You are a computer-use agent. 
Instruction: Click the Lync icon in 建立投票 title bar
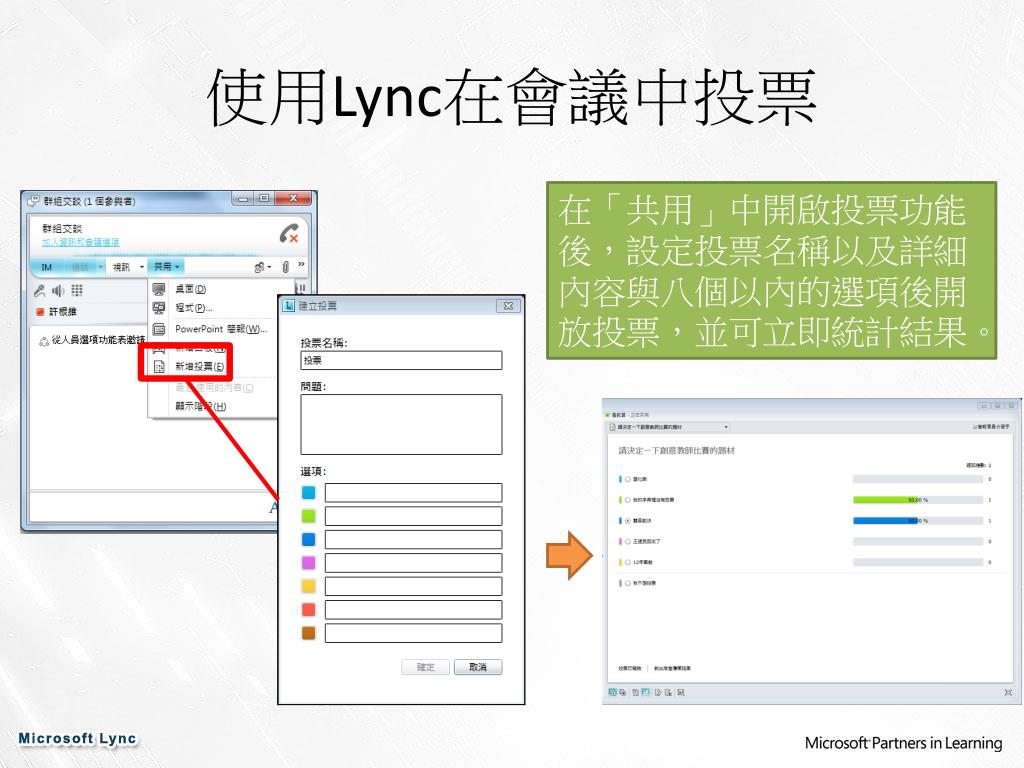[289, 306]
